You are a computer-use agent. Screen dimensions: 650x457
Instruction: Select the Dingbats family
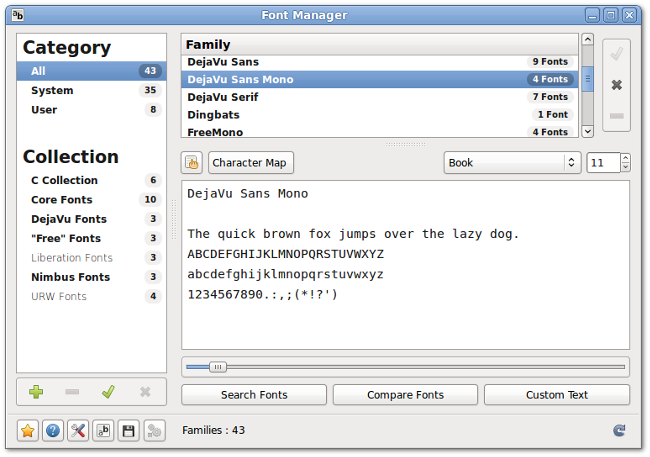[379, 115]
